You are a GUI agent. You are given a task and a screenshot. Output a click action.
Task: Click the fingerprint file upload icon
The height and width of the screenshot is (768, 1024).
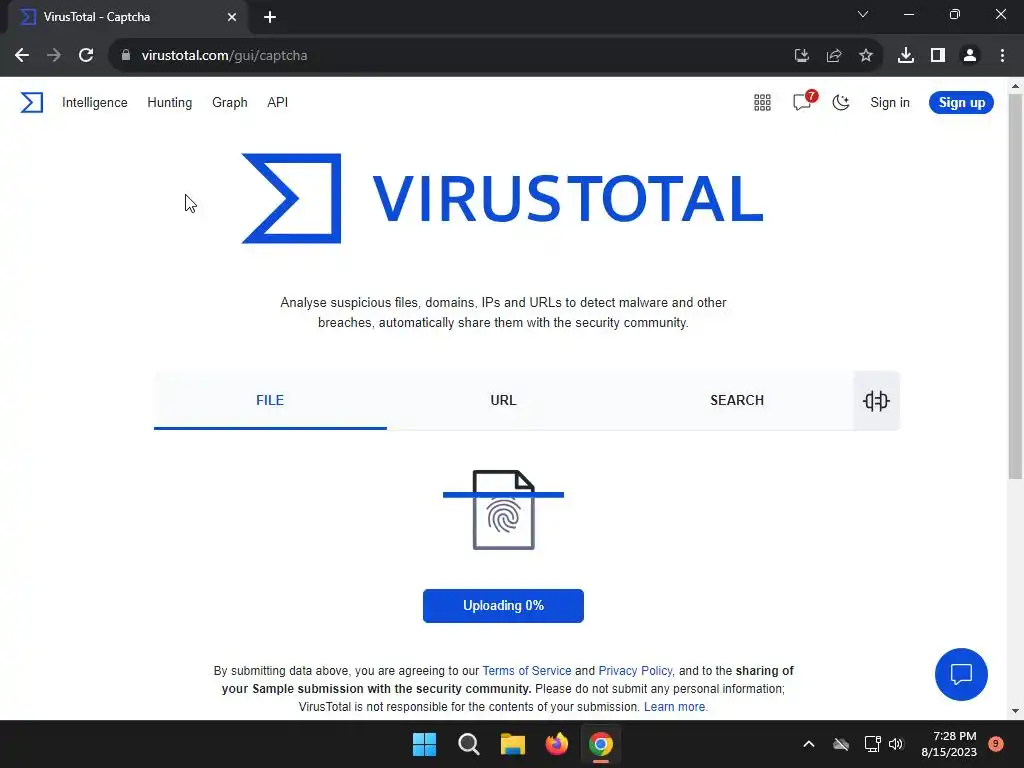click(504, 510)
